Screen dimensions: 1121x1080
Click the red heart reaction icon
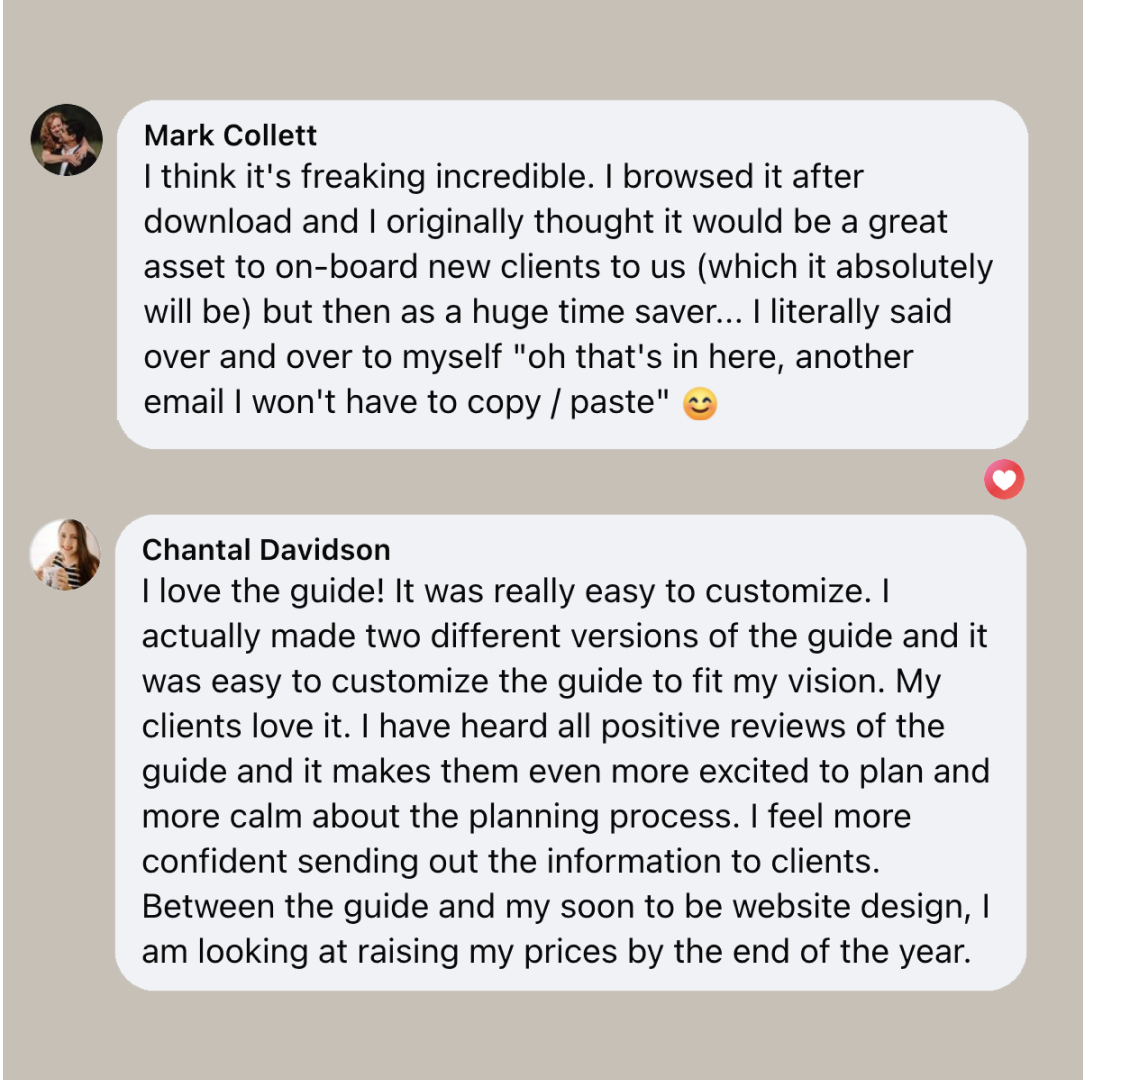1004,480
